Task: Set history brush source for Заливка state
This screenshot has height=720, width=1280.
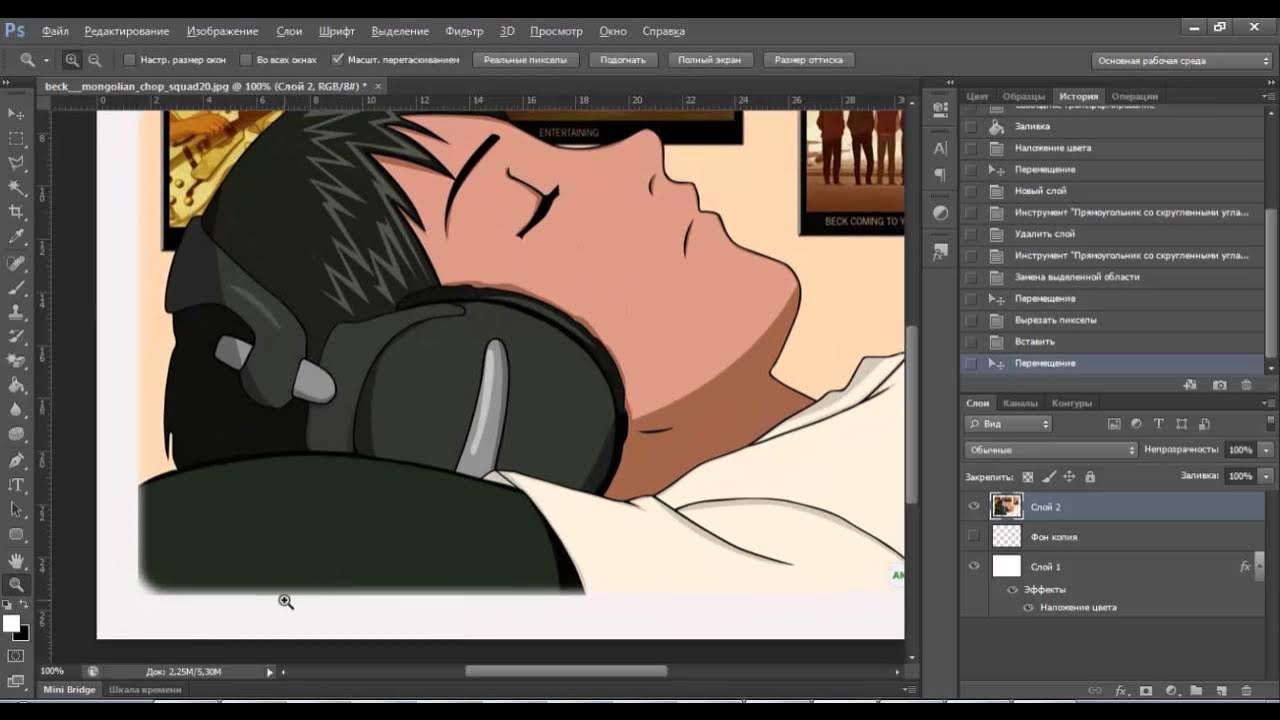Action: [970, 127]
